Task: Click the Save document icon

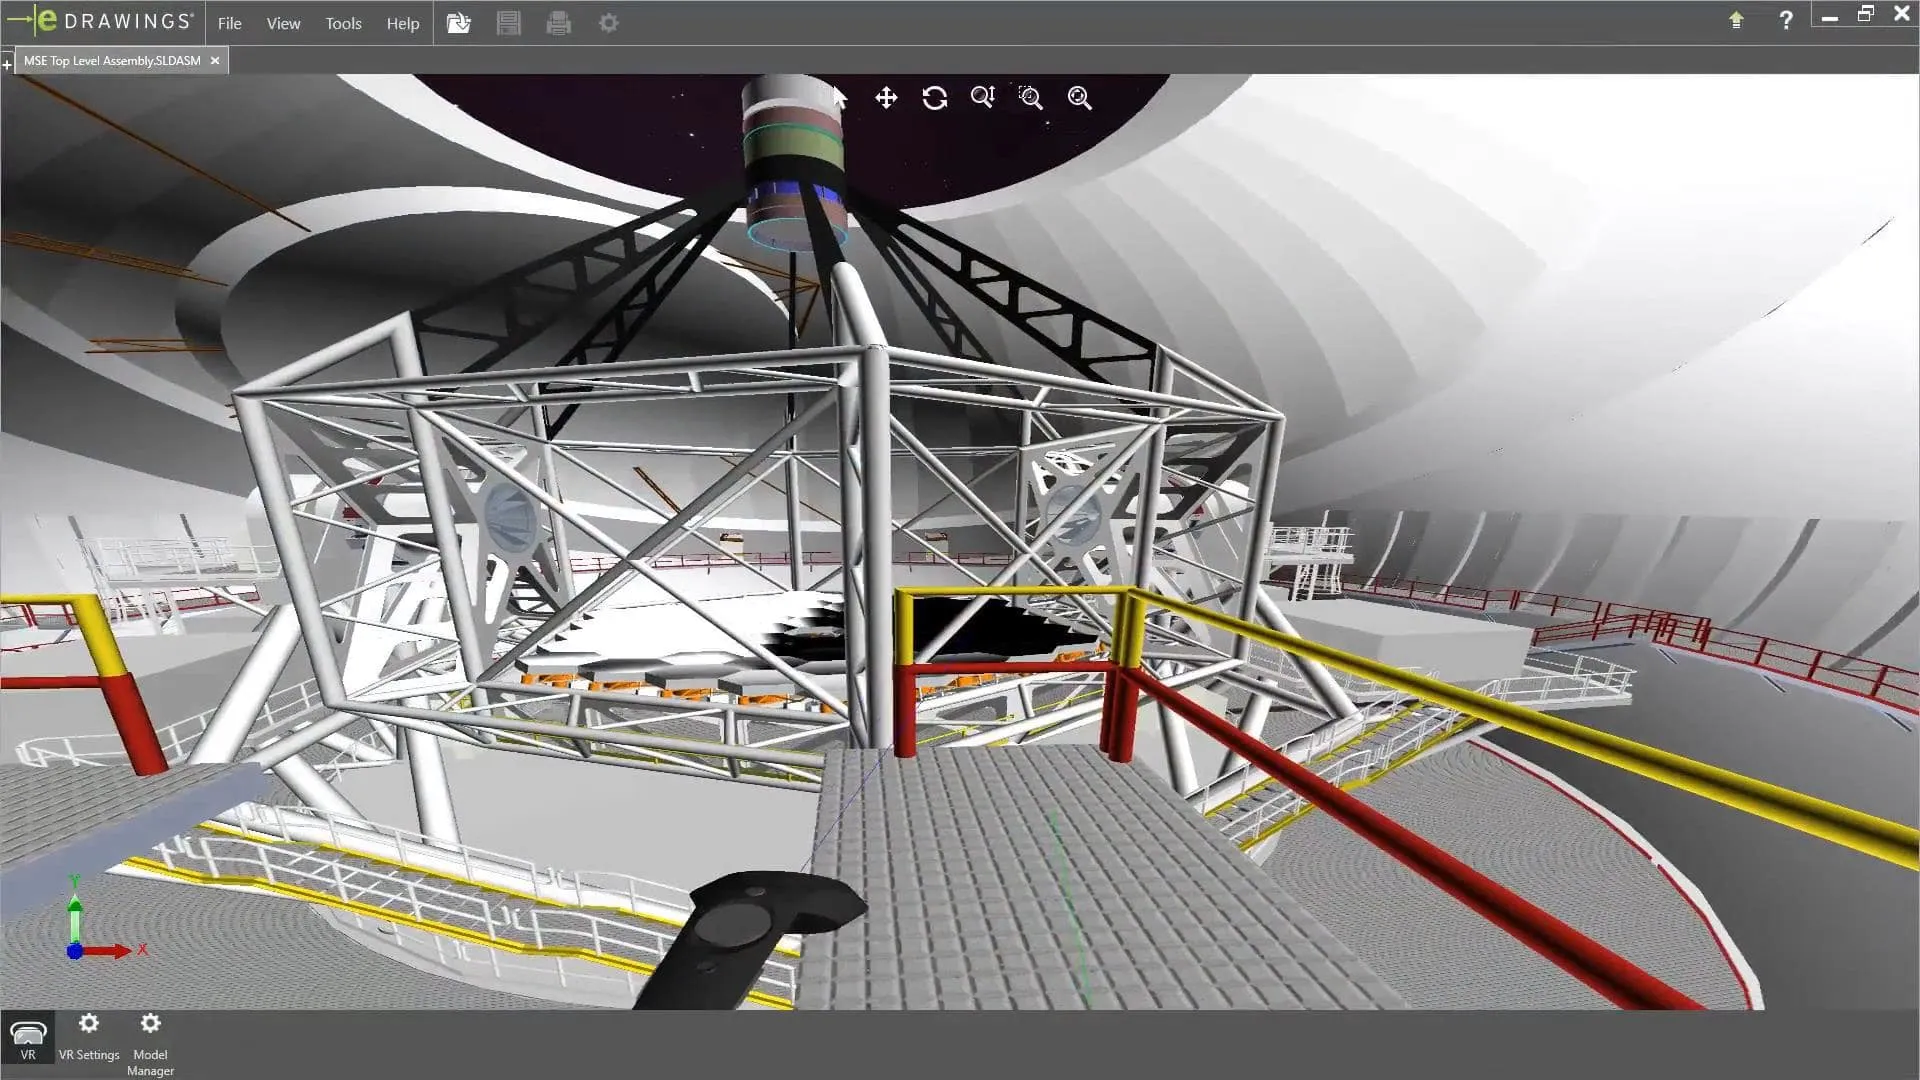Action: [x=509, y=22]
